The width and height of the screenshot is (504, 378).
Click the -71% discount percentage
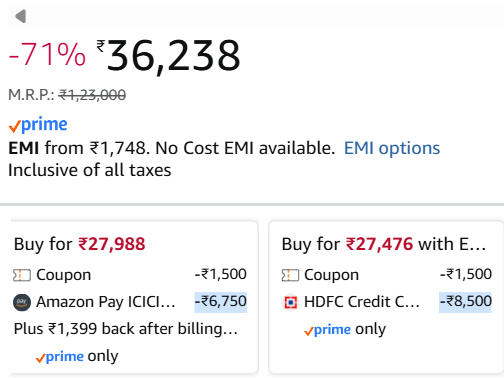pyautogui.click(x=47, y=54)
